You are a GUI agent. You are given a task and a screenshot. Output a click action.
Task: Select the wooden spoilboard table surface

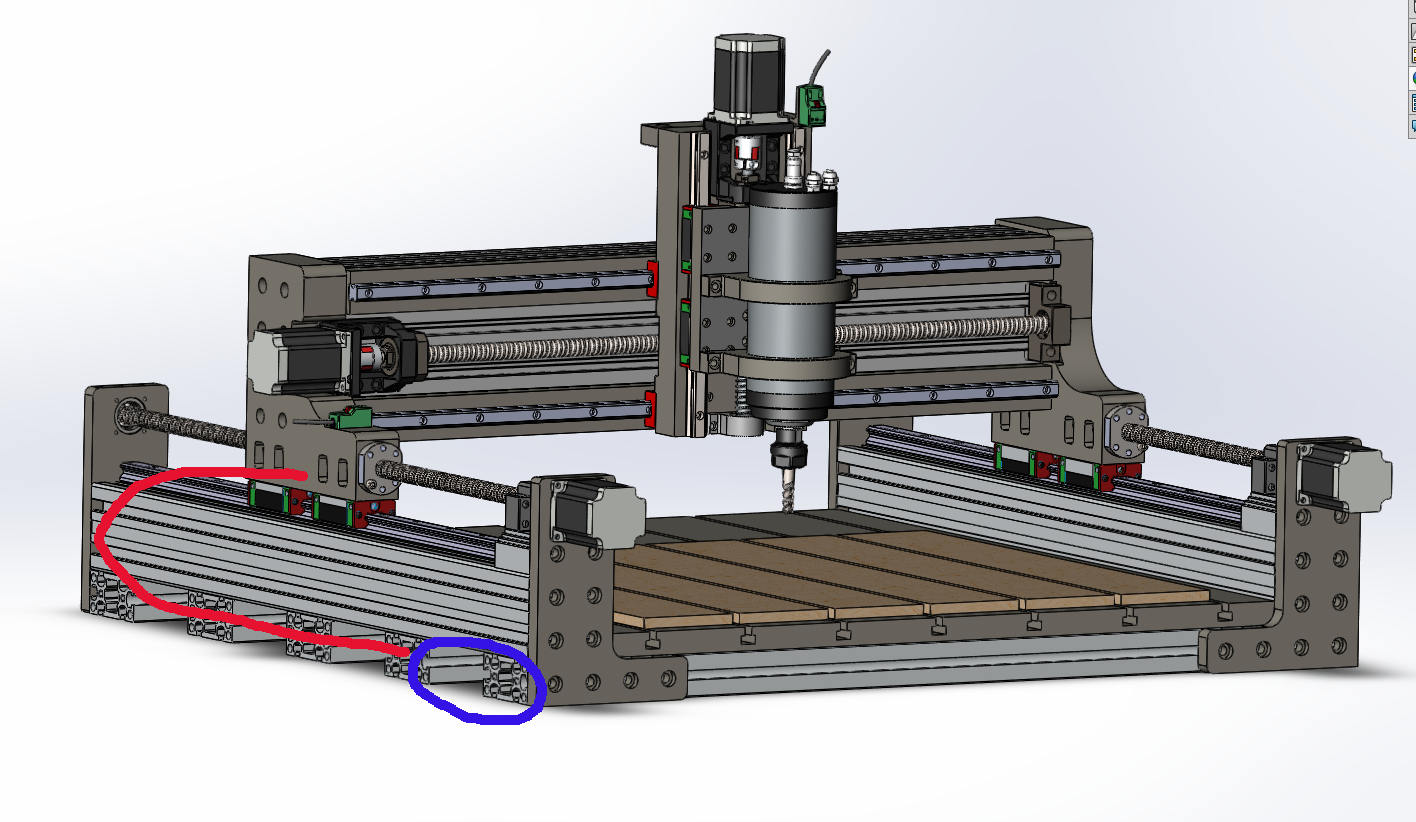point(900,578)
